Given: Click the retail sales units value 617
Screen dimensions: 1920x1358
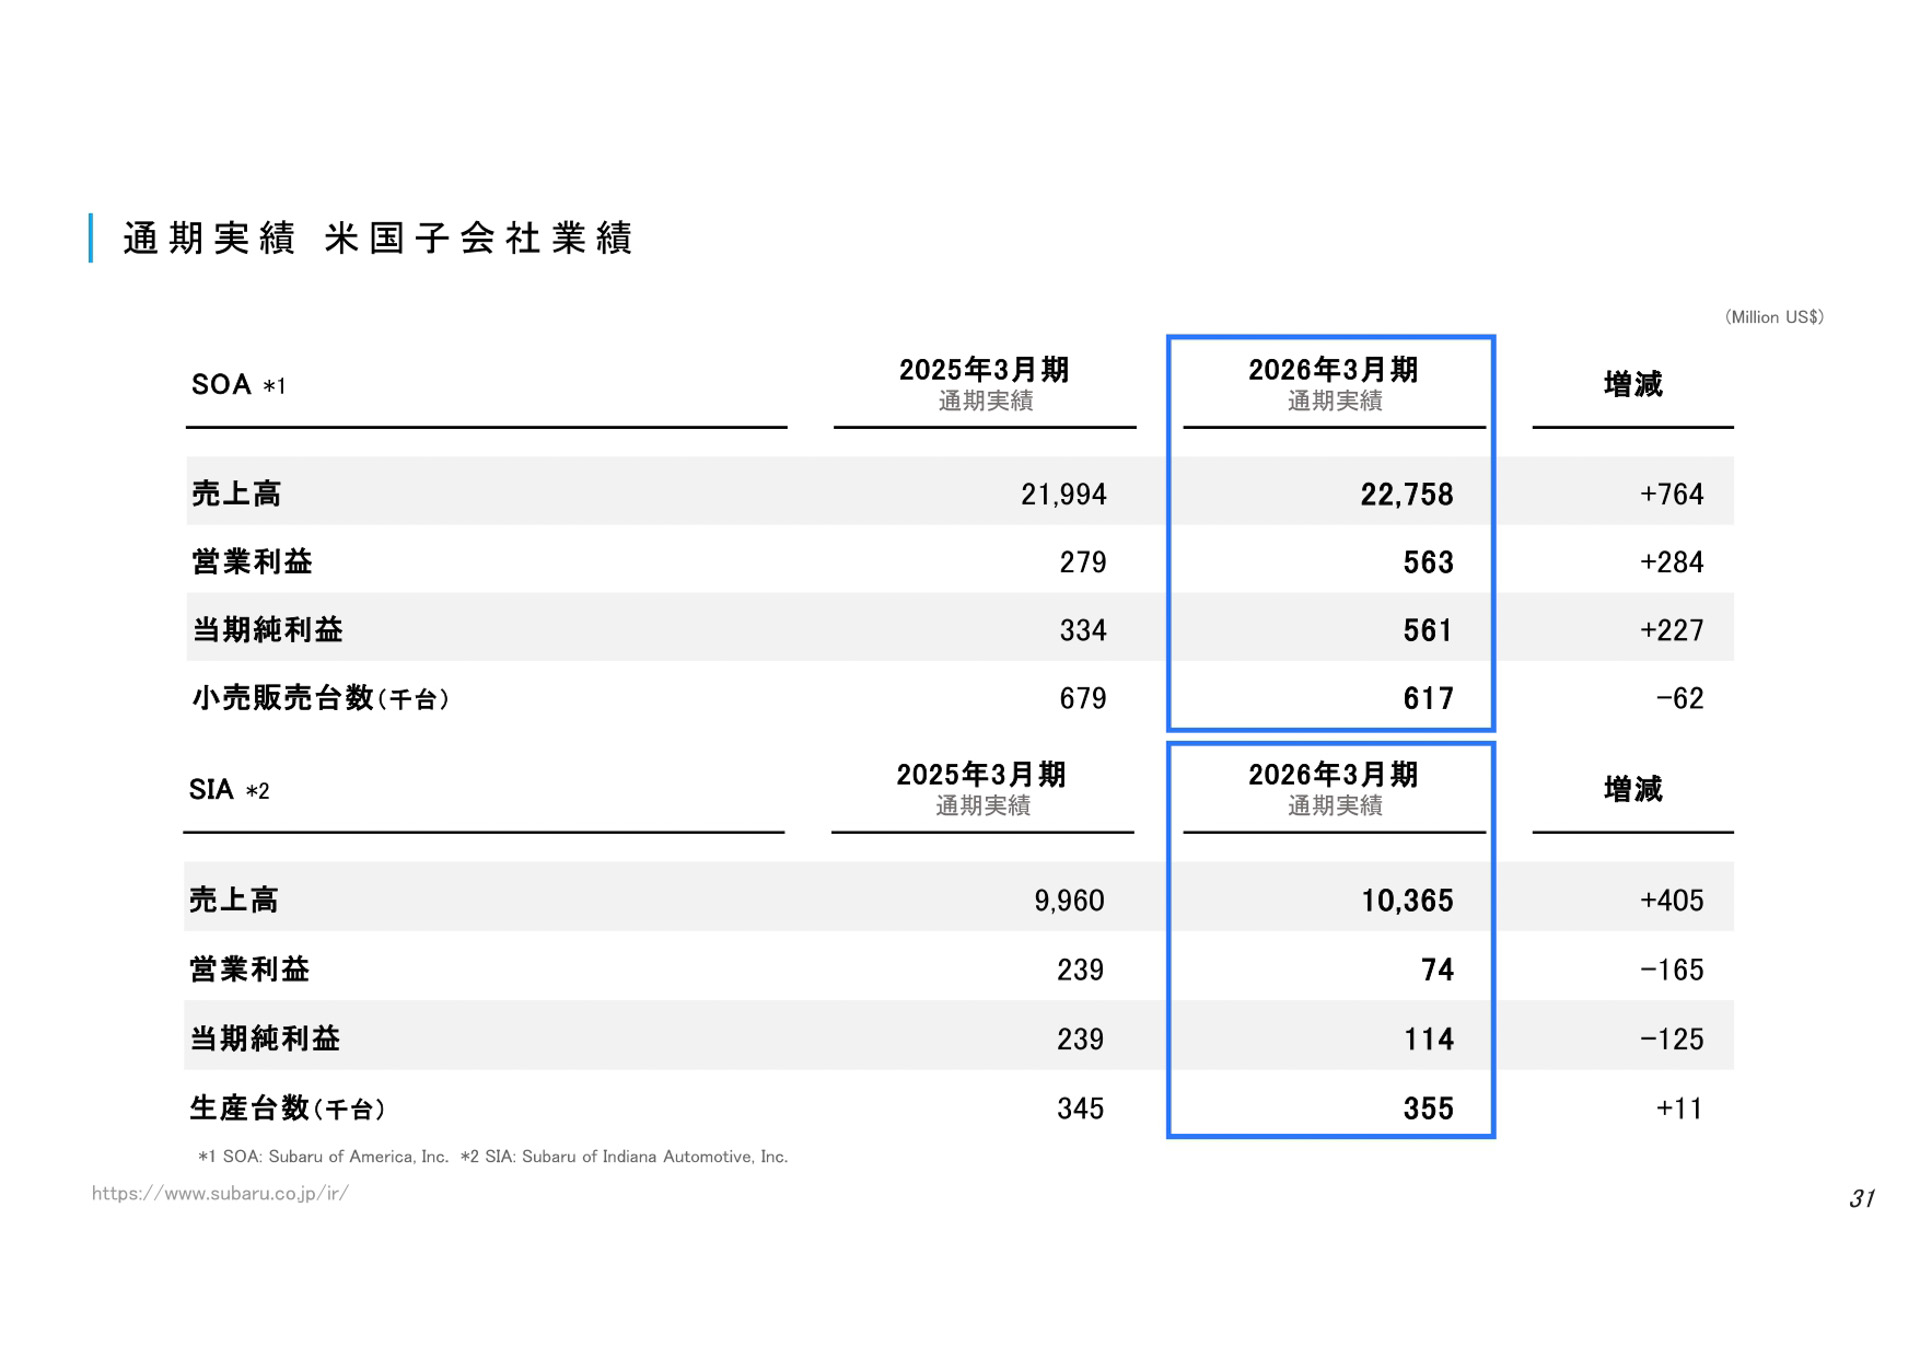Looking at the screenshot, I should click(1428, 698).
